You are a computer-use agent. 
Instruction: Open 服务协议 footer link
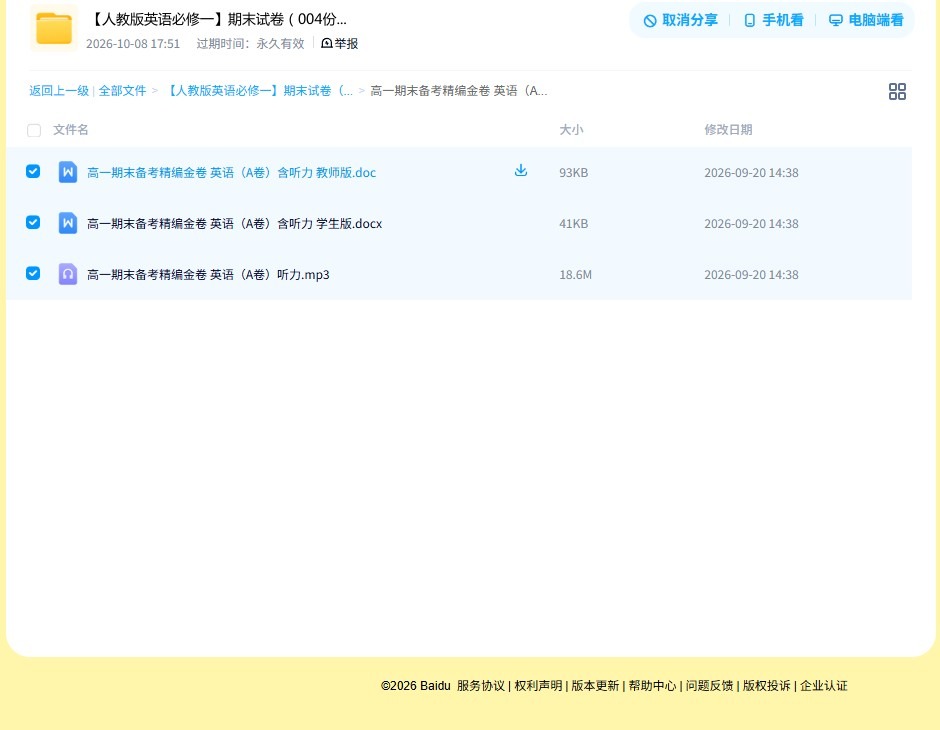[481, 686]
